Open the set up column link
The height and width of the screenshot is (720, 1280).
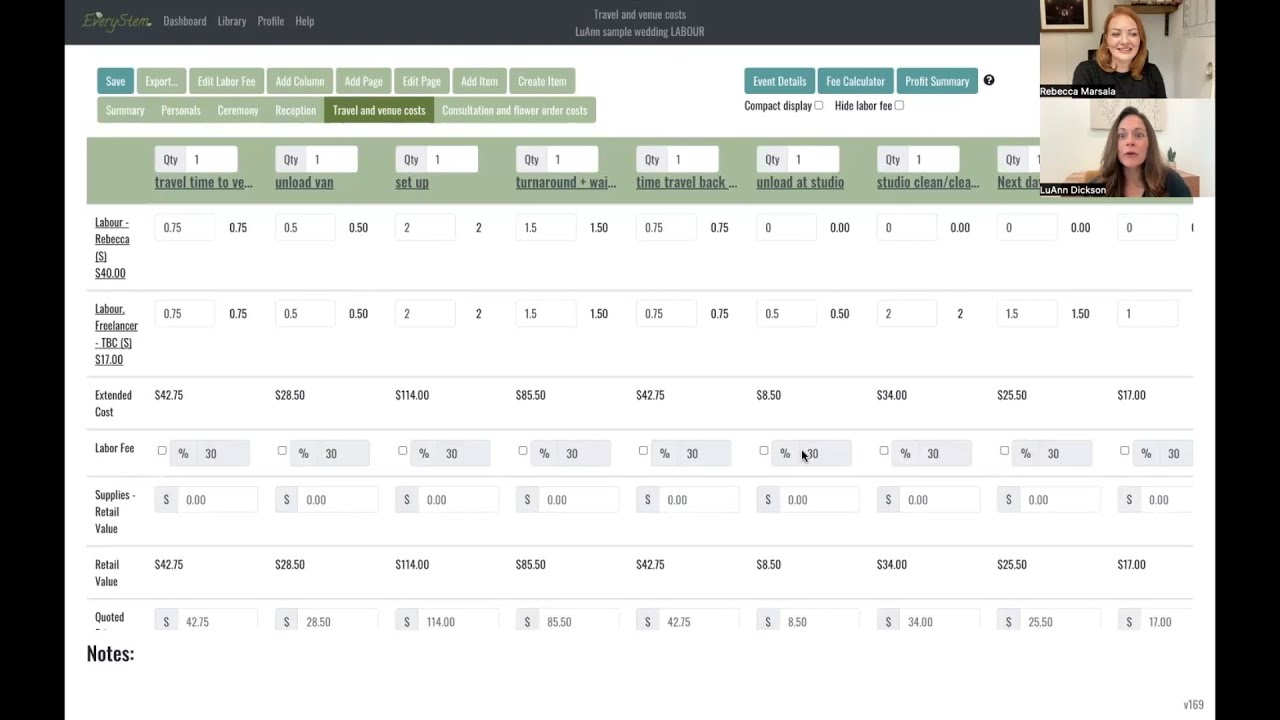click(x=412, y=182)
